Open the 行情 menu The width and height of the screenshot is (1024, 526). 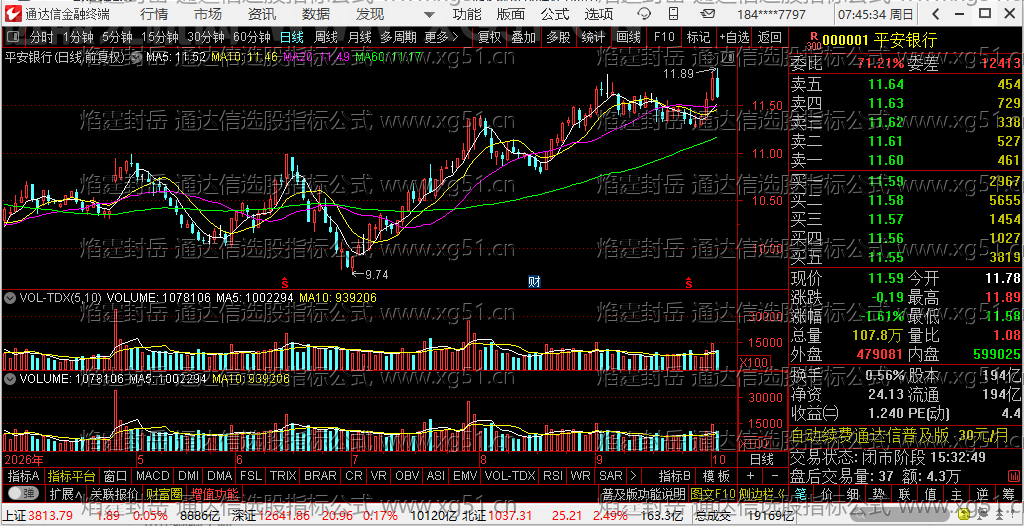click(153, 14)
